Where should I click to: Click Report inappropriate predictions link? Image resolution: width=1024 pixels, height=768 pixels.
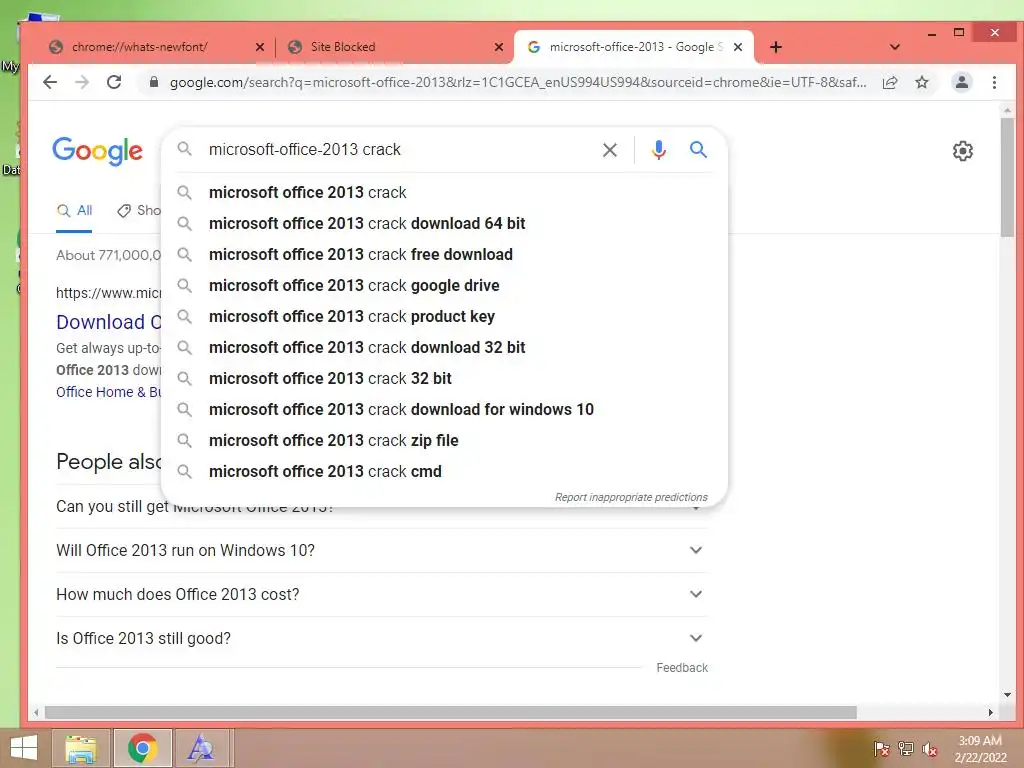pyautogui.click(x=631, y=497)
